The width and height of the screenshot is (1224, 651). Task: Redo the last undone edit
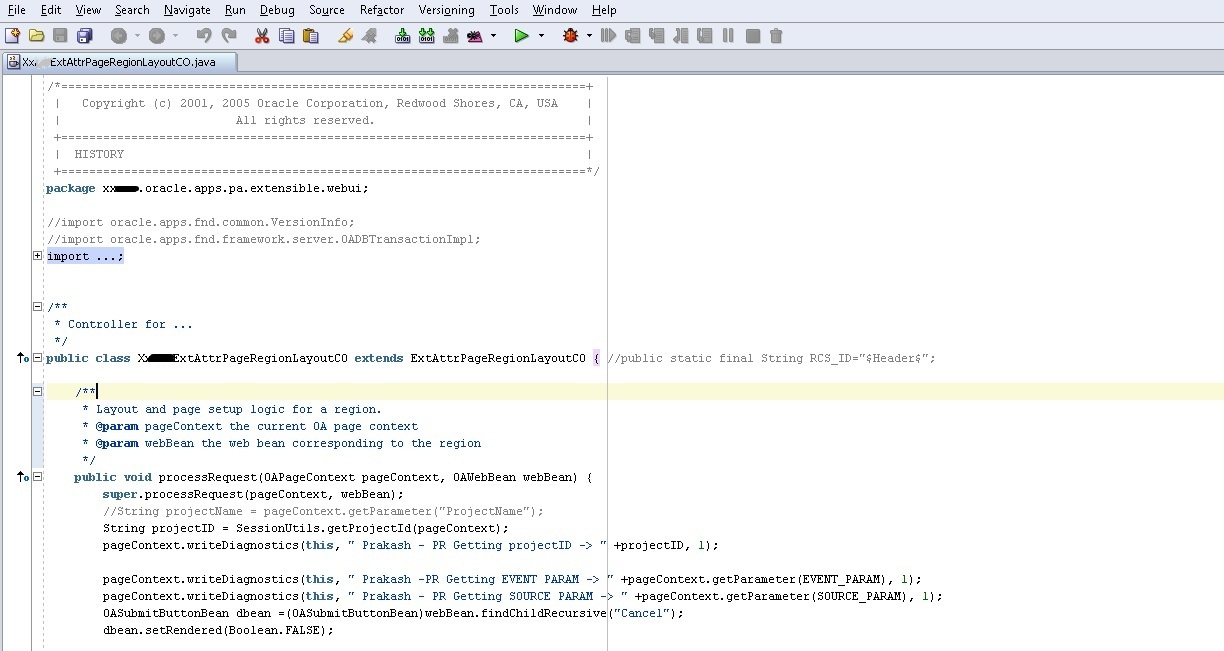(229, 36)
